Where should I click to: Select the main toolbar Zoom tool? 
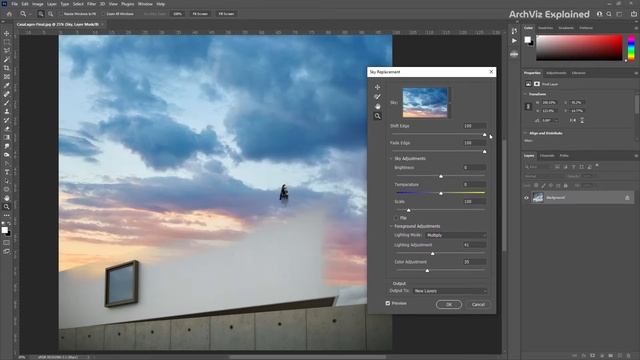click(x=7, y=207)
